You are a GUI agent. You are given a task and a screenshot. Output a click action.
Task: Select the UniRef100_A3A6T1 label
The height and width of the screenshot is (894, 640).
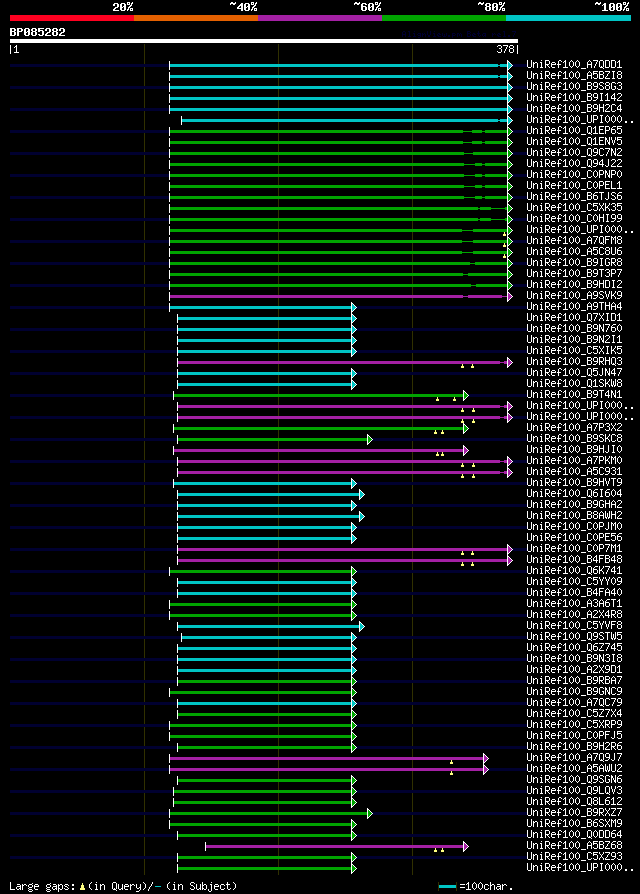pyautogui.click(x=574, y=605)
